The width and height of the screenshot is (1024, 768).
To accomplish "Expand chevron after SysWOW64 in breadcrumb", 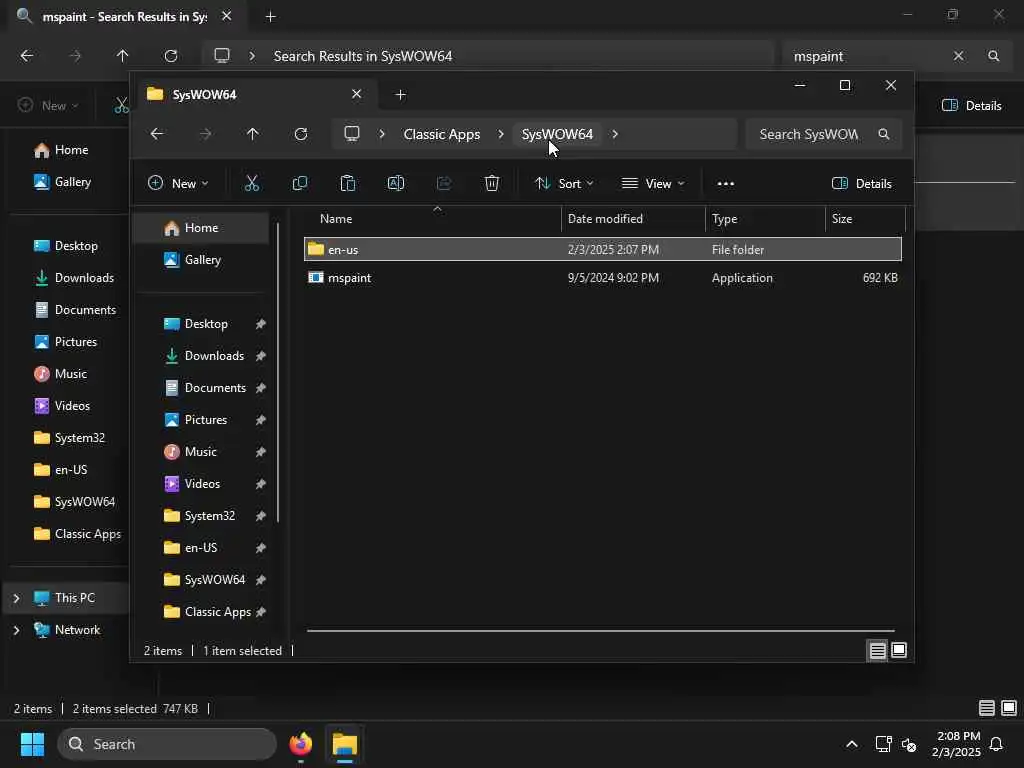I will tap(615, 134).
